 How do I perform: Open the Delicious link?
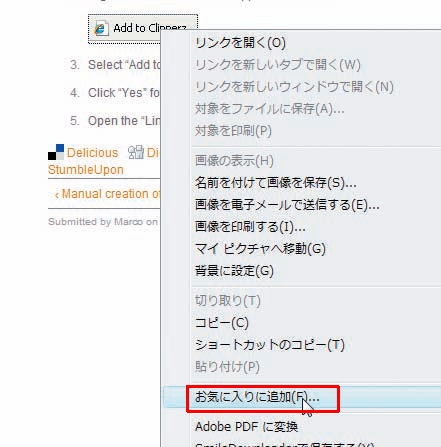[92, 153]
